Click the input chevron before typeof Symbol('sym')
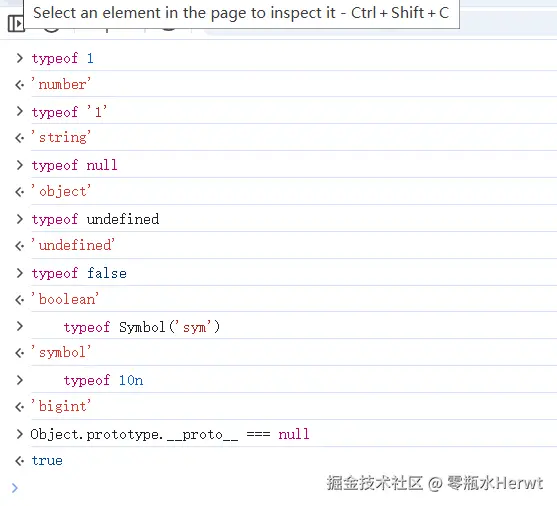557x506 pixels. click(x=20, y=326)
